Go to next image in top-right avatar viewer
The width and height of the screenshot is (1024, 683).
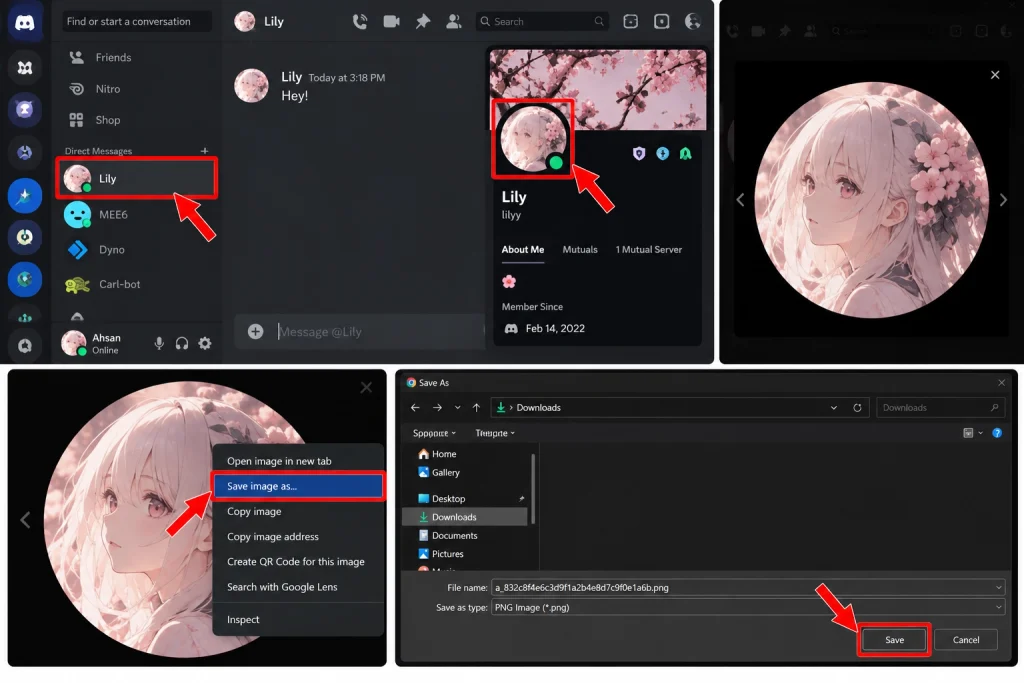[1003, 200]
